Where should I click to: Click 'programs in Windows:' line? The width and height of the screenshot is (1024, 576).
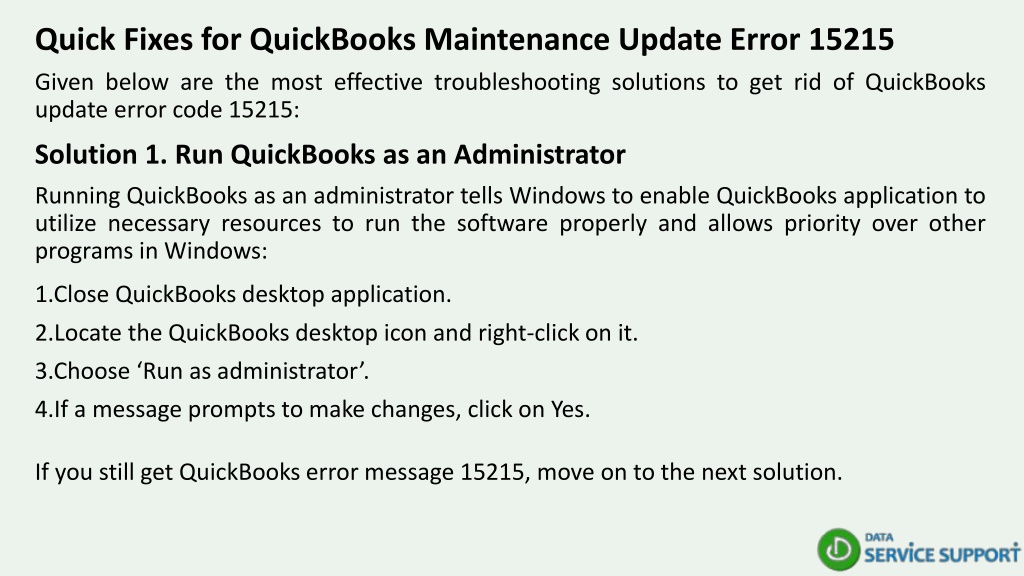(151, 251)
